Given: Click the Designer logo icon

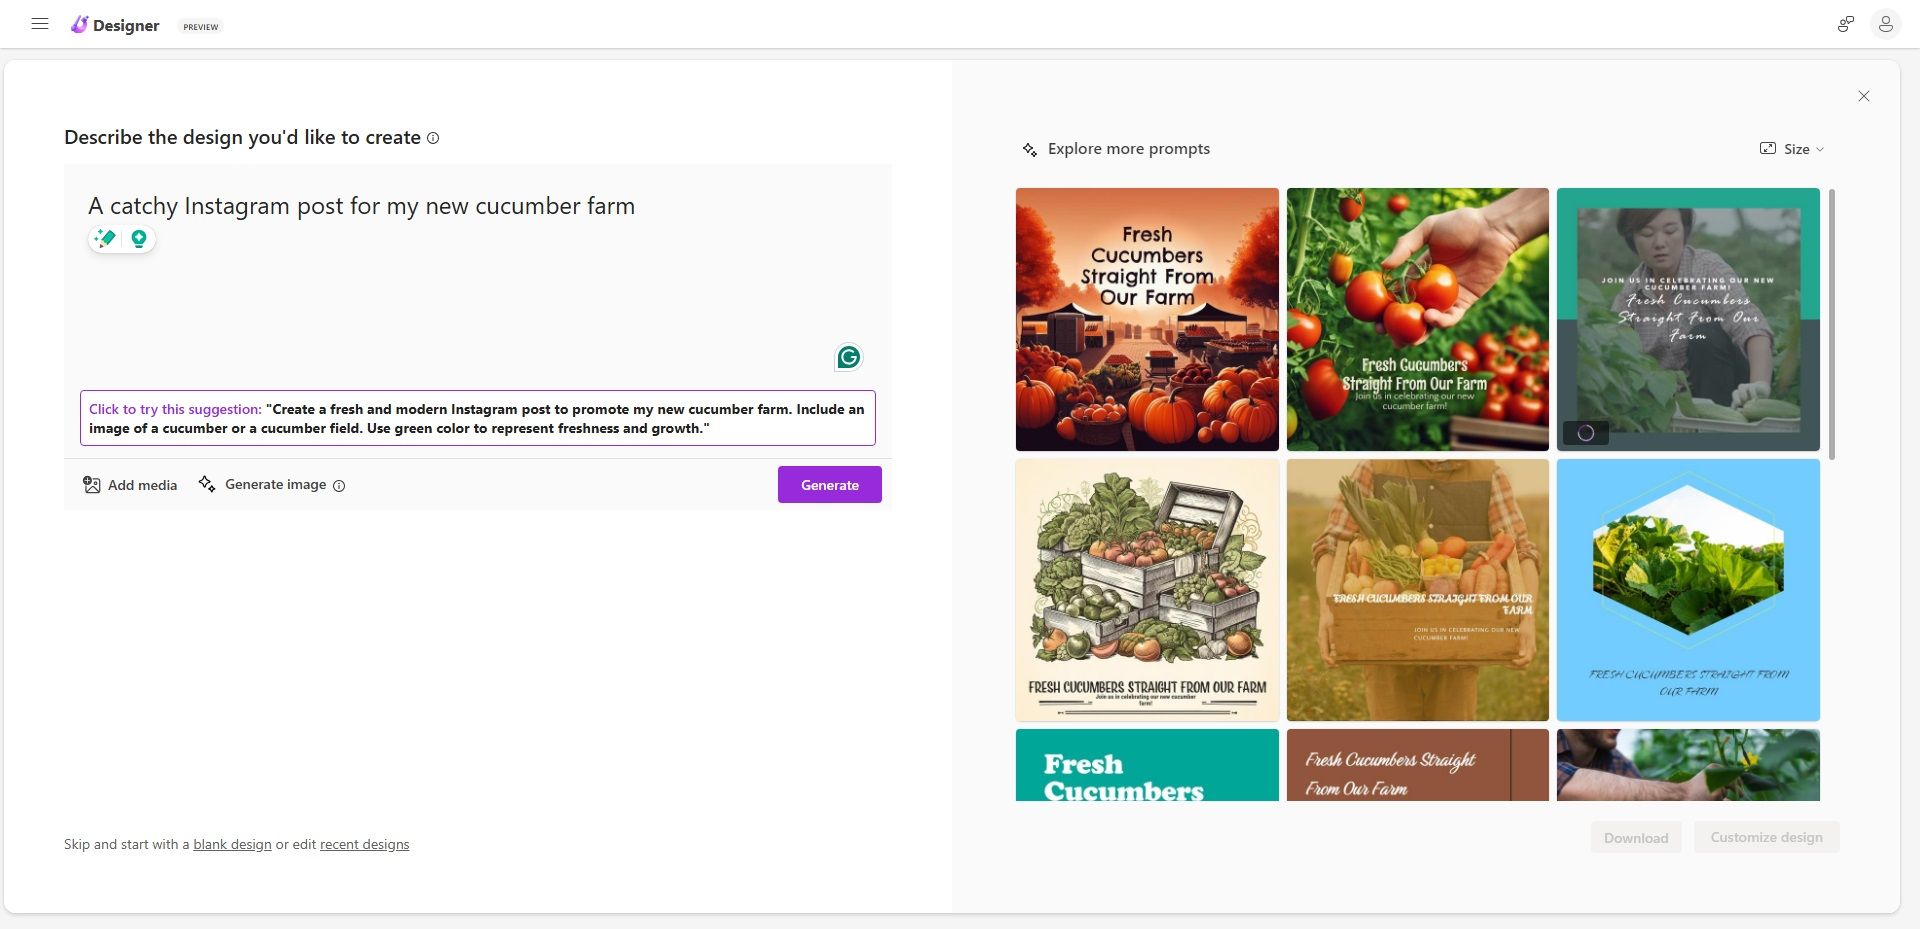Looking at the screenshot, I should [x=80, y=24].
